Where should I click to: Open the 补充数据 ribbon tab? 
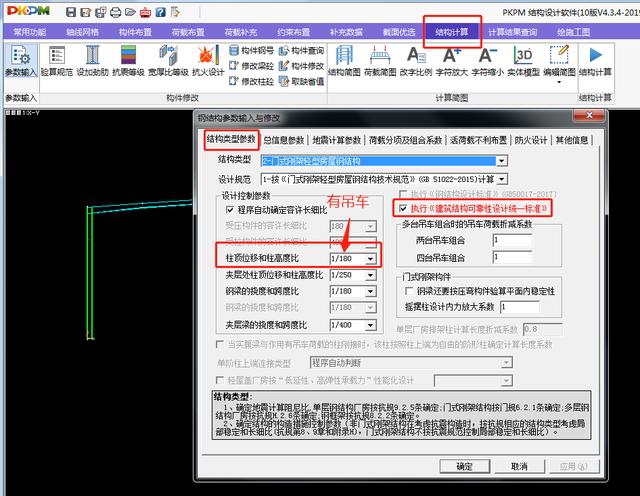coord(346,32)
